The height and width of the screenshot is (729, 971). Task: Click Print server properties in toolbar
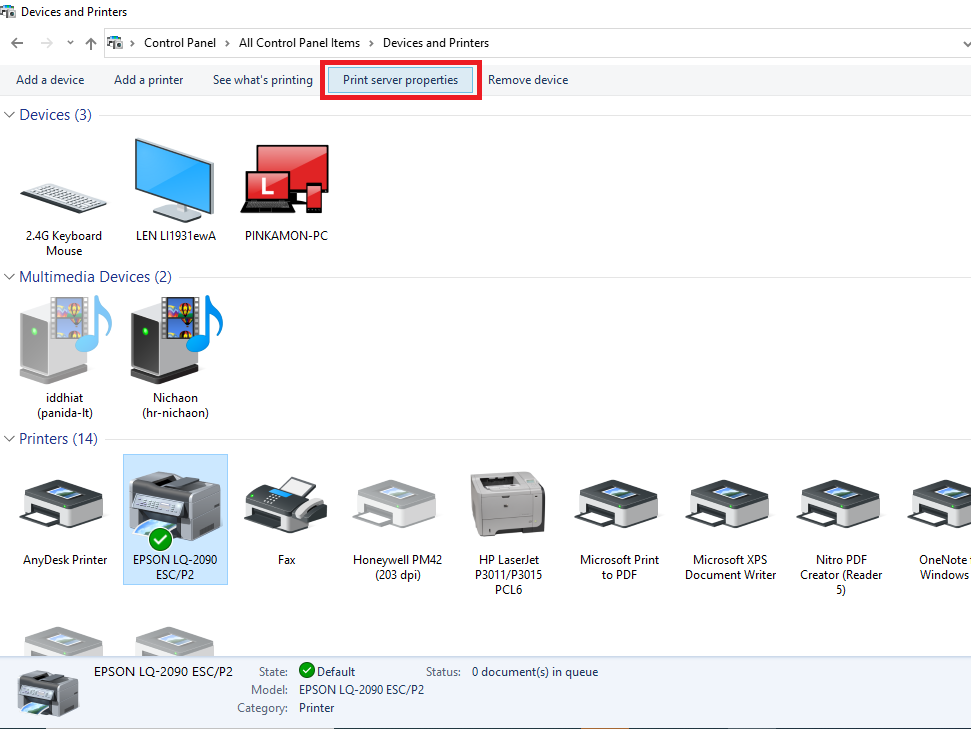coord(400,80)
